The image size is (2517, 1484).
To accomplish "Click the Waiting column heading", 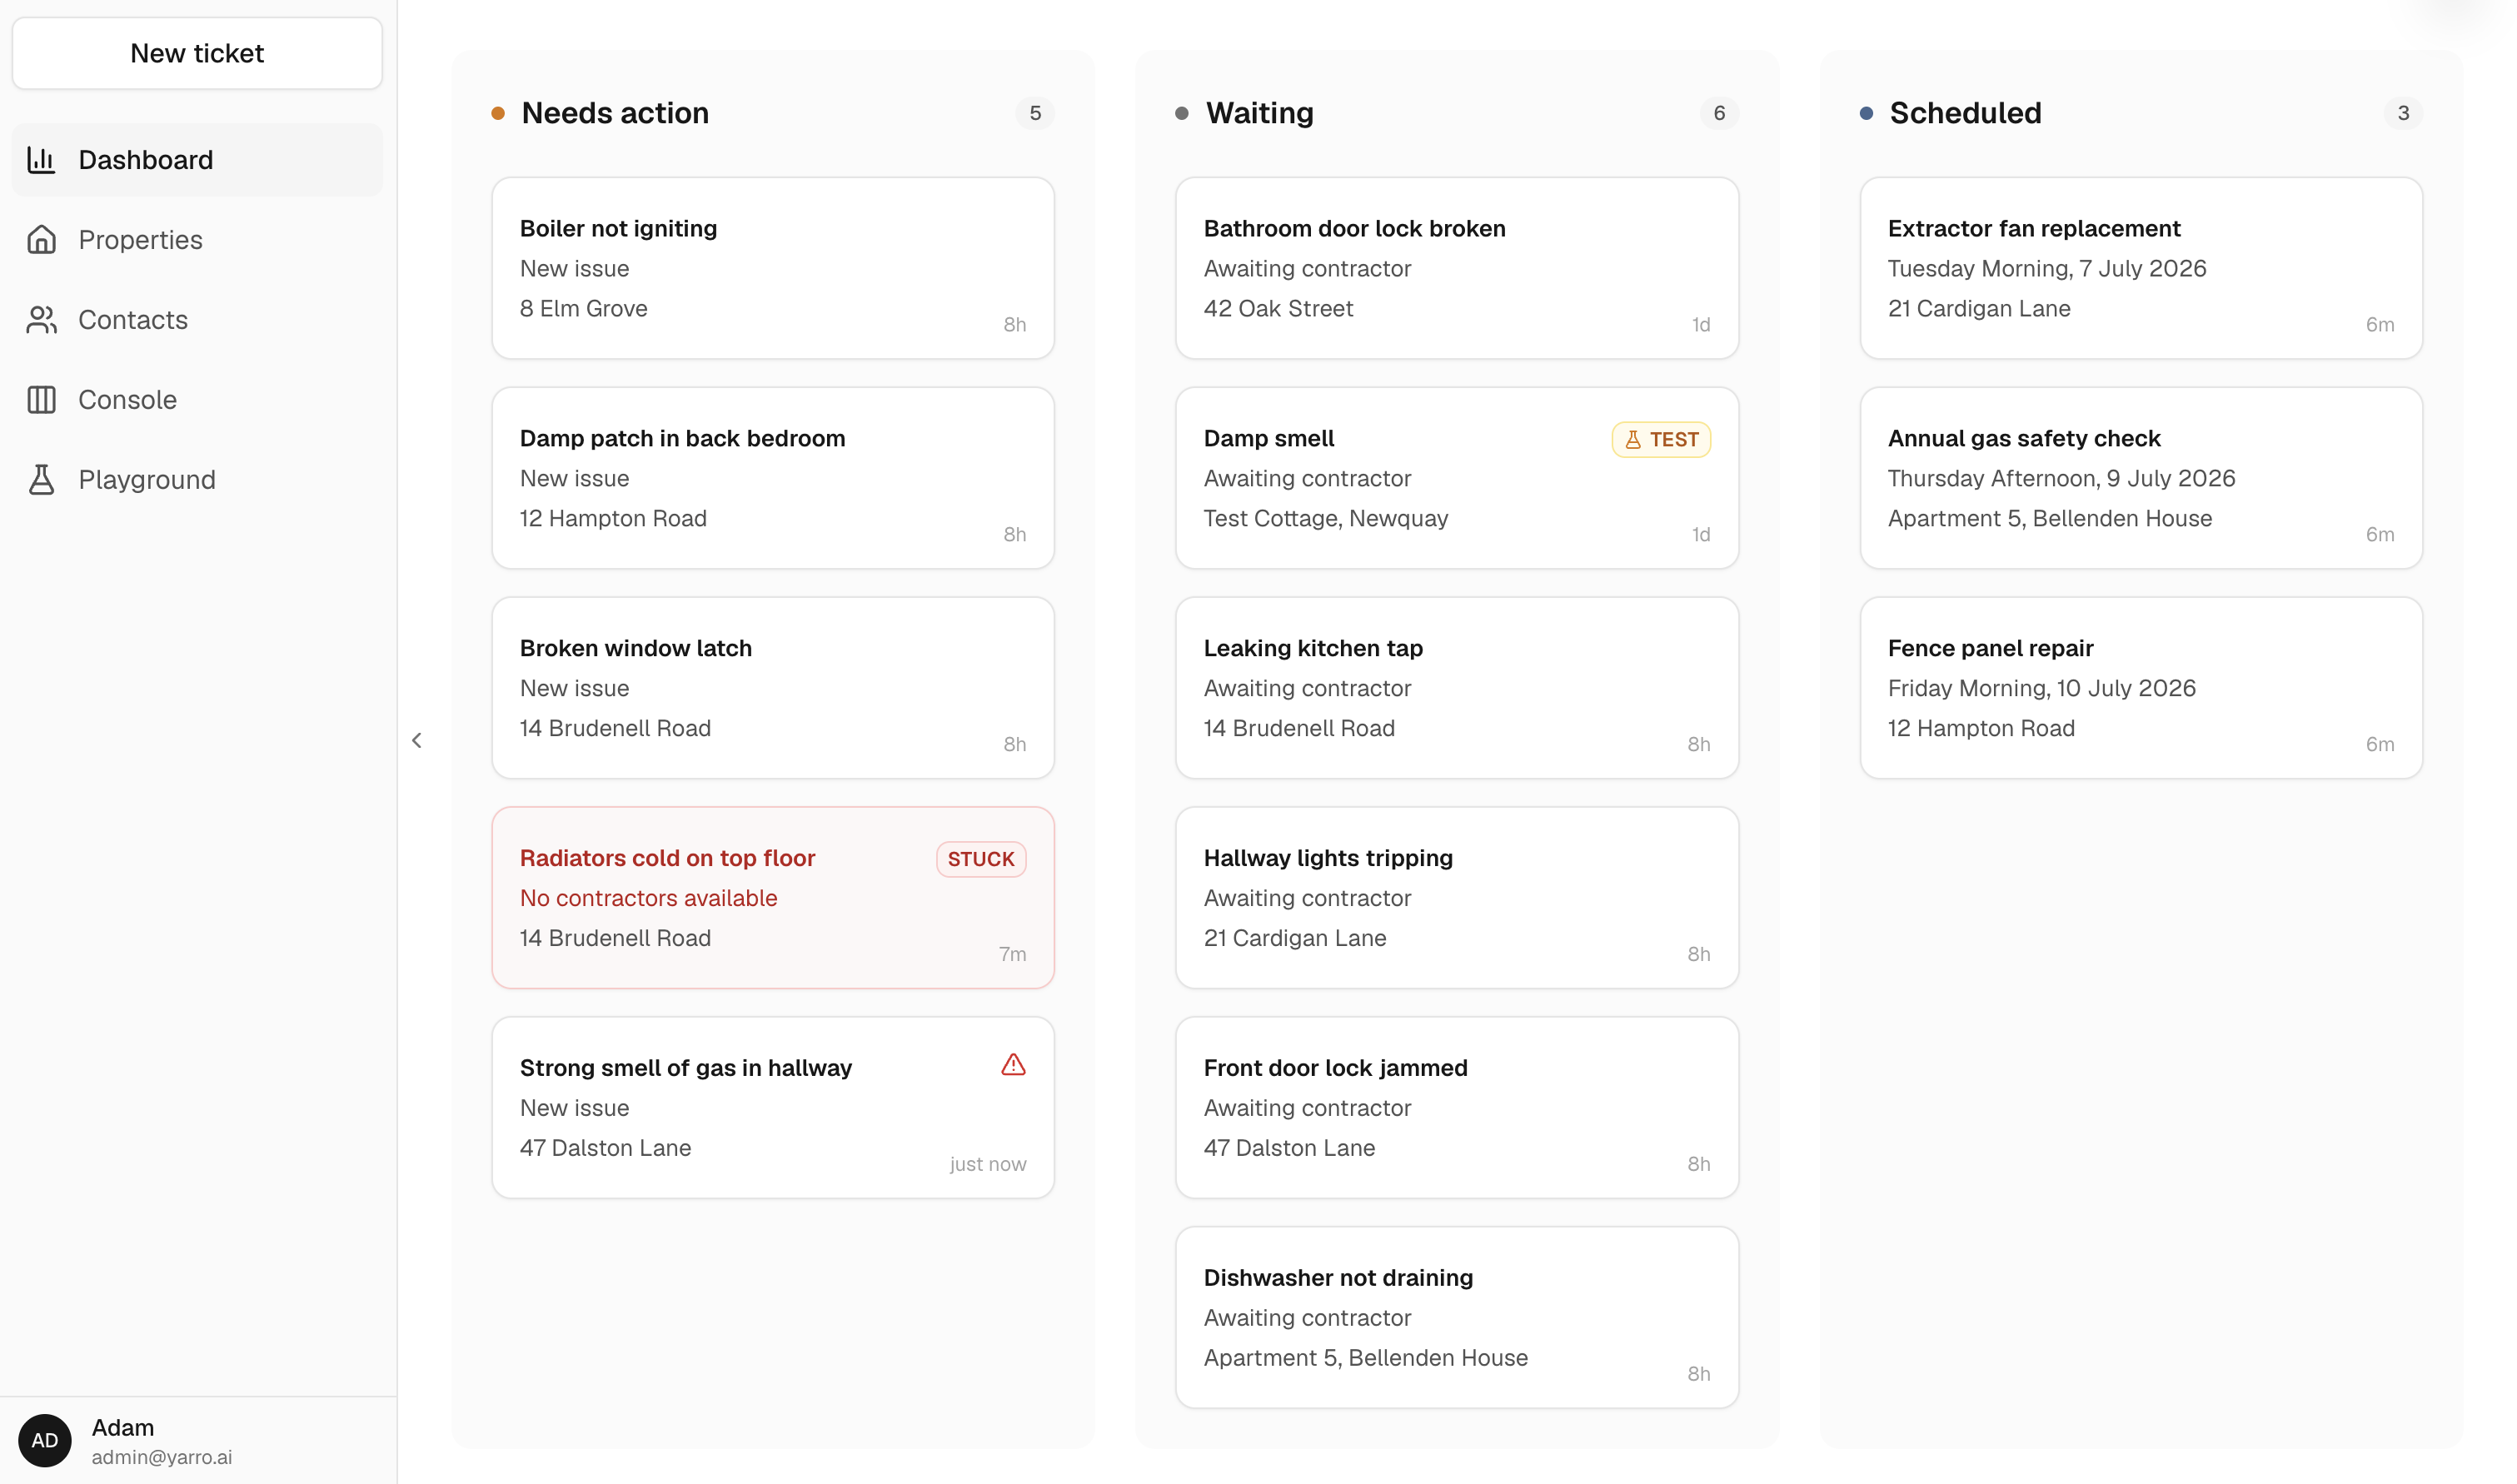I will pyautogui.click(x=1259, y=113).
